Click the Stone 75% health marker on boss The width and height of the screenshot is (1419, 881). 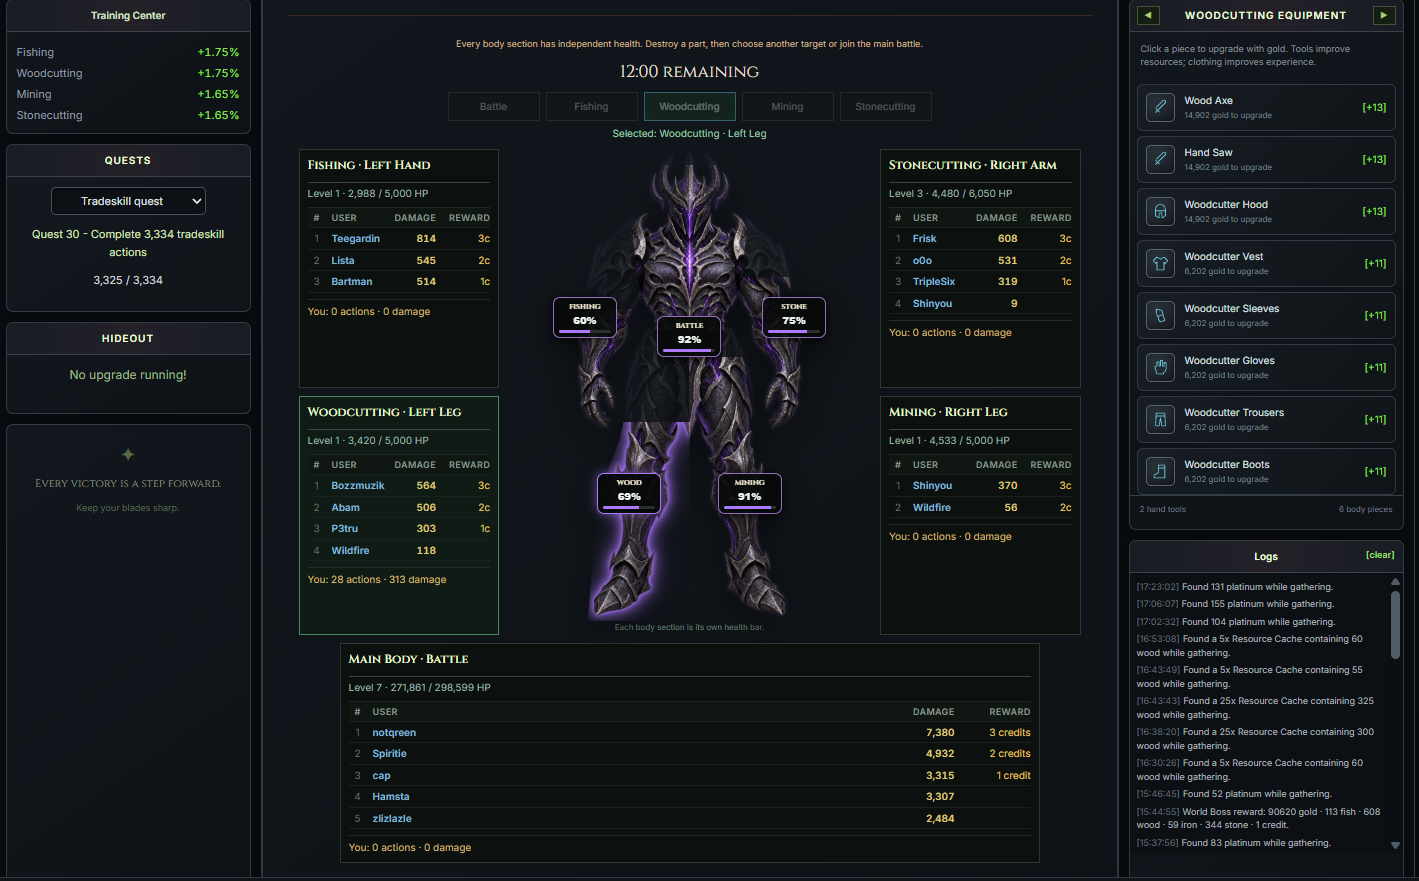794,317
